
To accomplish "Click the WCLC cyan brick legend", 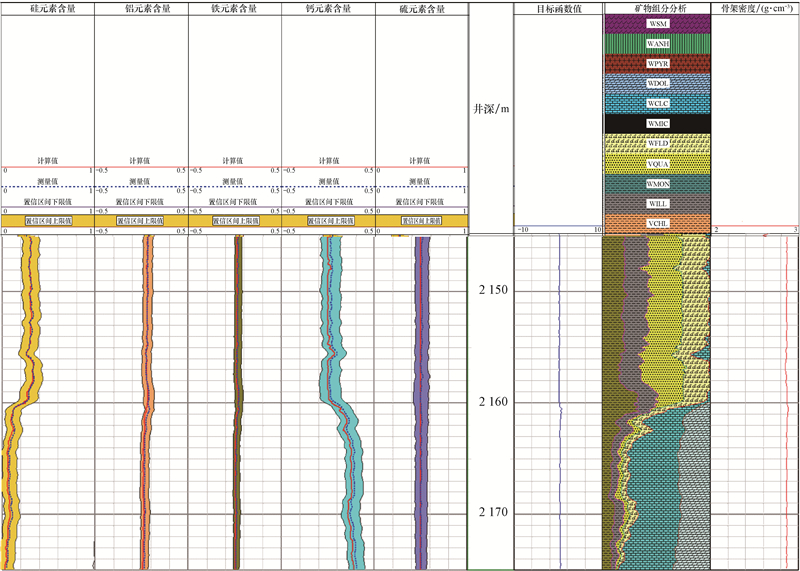I will [657, 103].
